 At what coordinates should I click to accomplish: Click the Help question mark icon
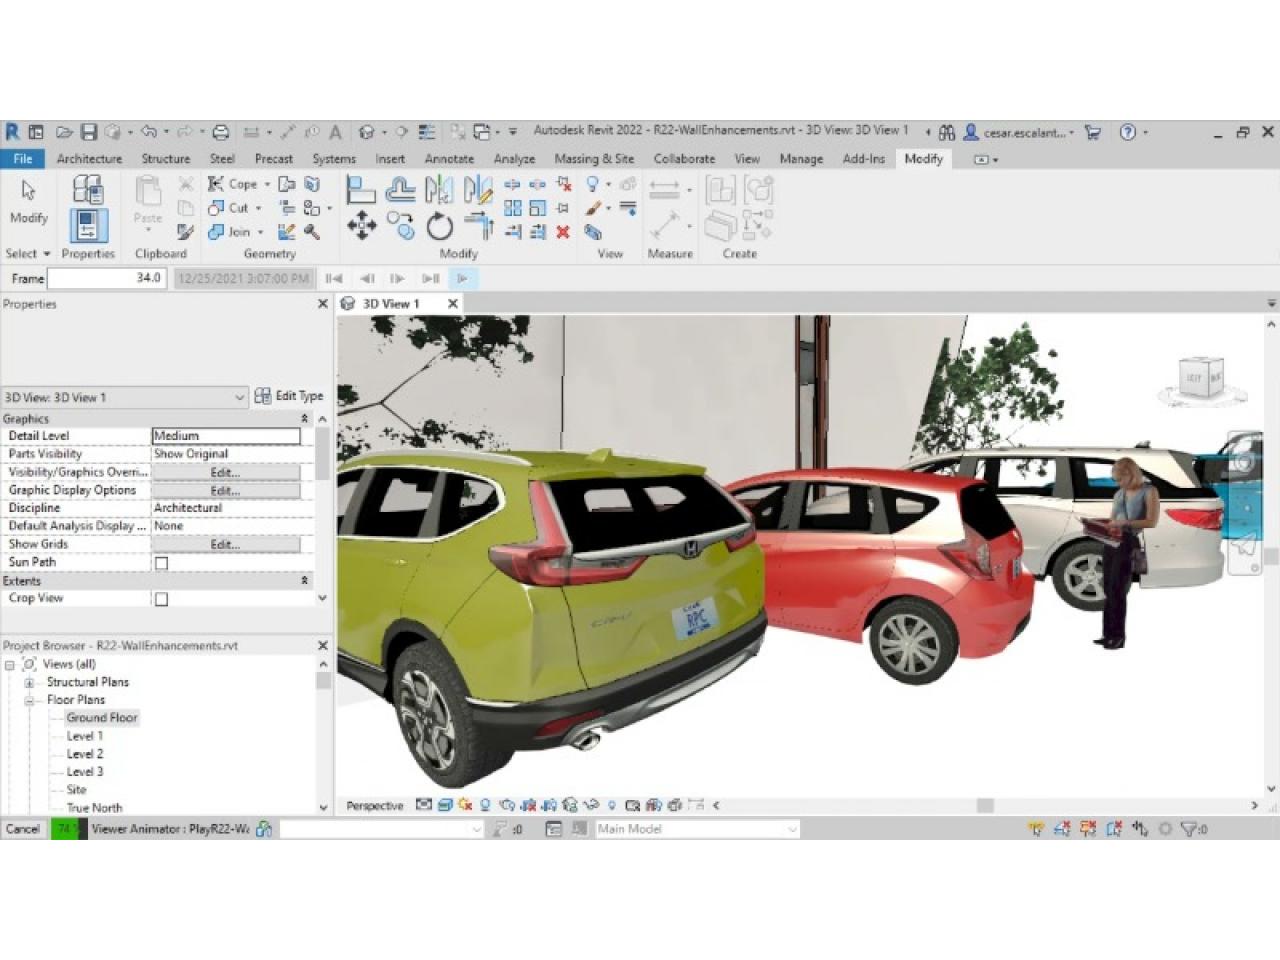(x=1128, y=132)
